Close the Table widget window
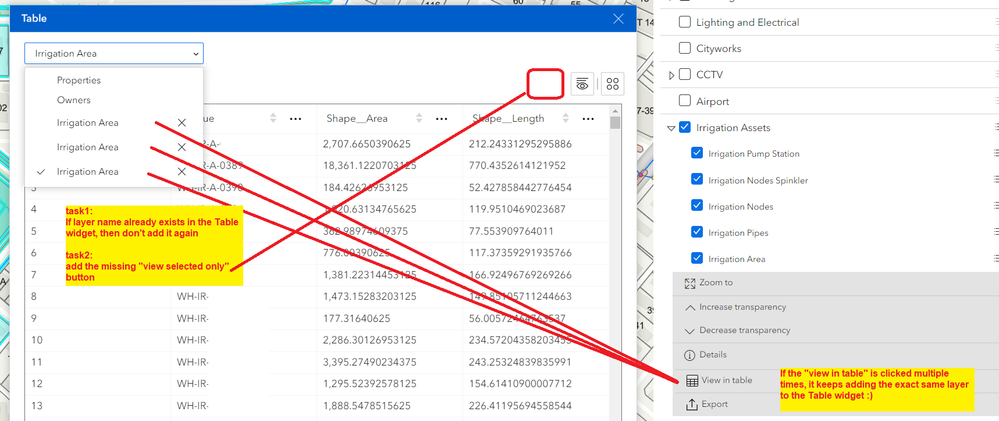Viewport: 999px width, 421px height. [x=618, y=18]
